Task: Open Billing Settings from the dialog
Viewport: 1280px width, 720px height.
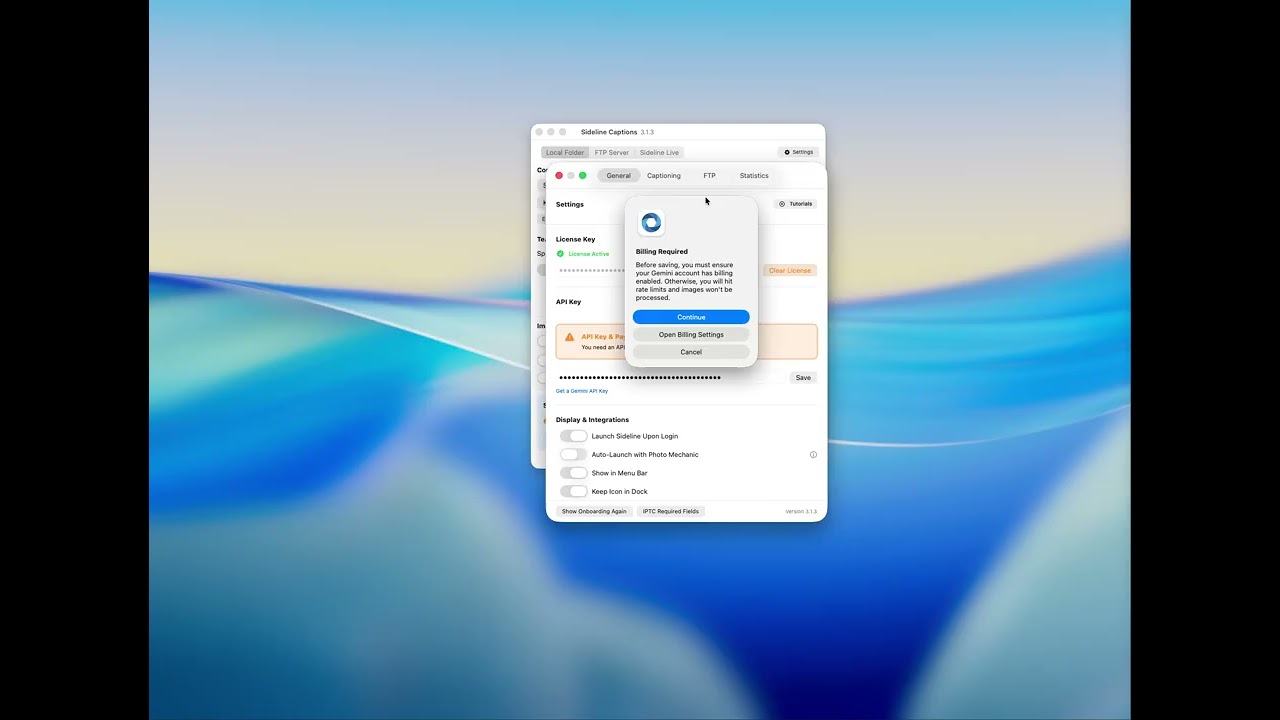Action: (x=691, y=335)
